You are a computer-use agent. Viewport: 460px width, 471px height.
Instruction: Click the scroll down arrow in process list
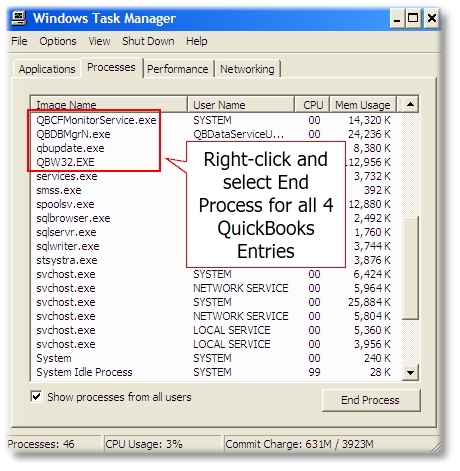(410, 372)
